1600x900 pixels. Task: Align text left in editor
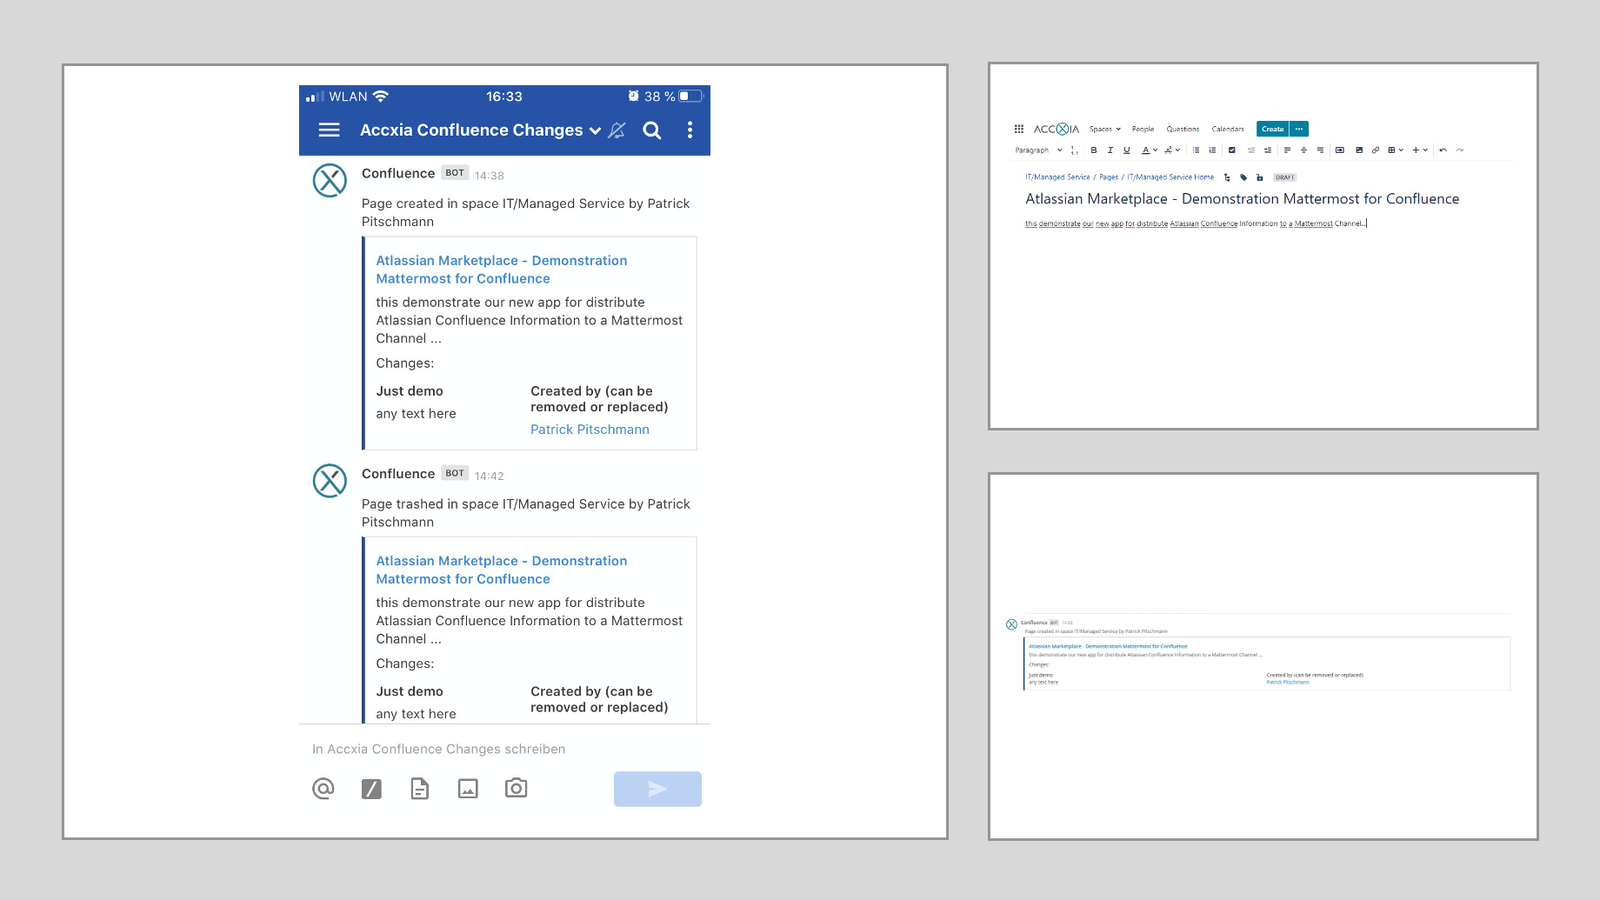pos(1287,150)
